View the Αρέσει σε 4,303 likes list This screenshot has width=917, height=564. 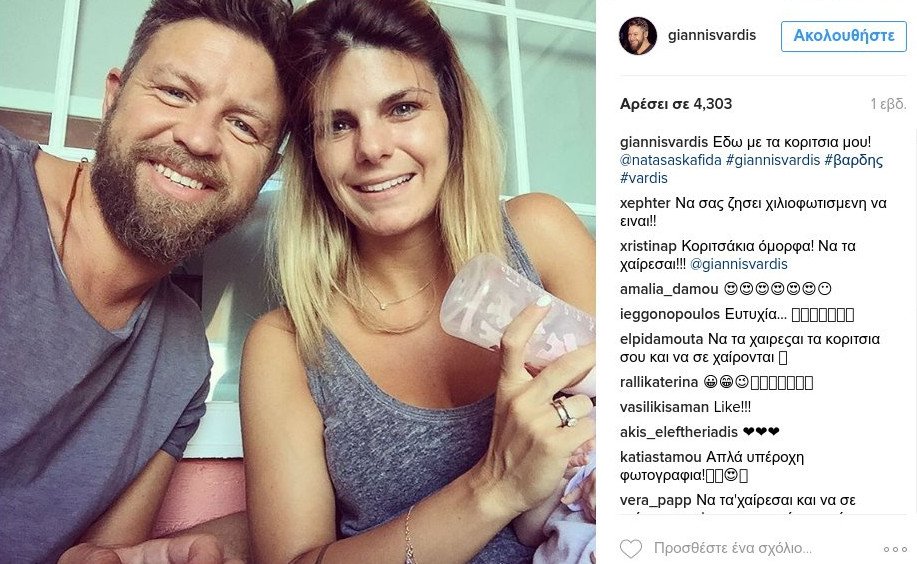pos(675,104)
